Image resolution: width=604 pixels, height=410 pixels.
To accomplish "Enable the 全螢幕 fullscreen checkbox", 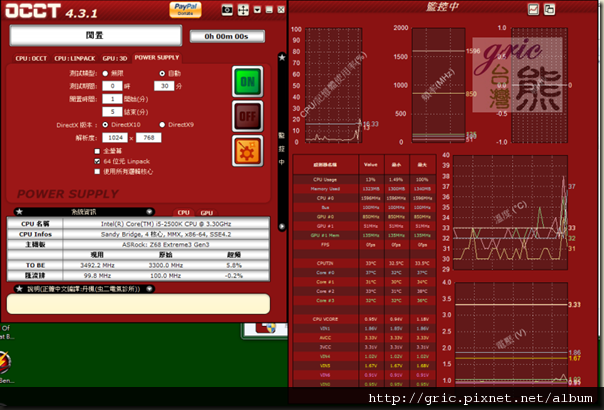I will click(x=97, y=151).
